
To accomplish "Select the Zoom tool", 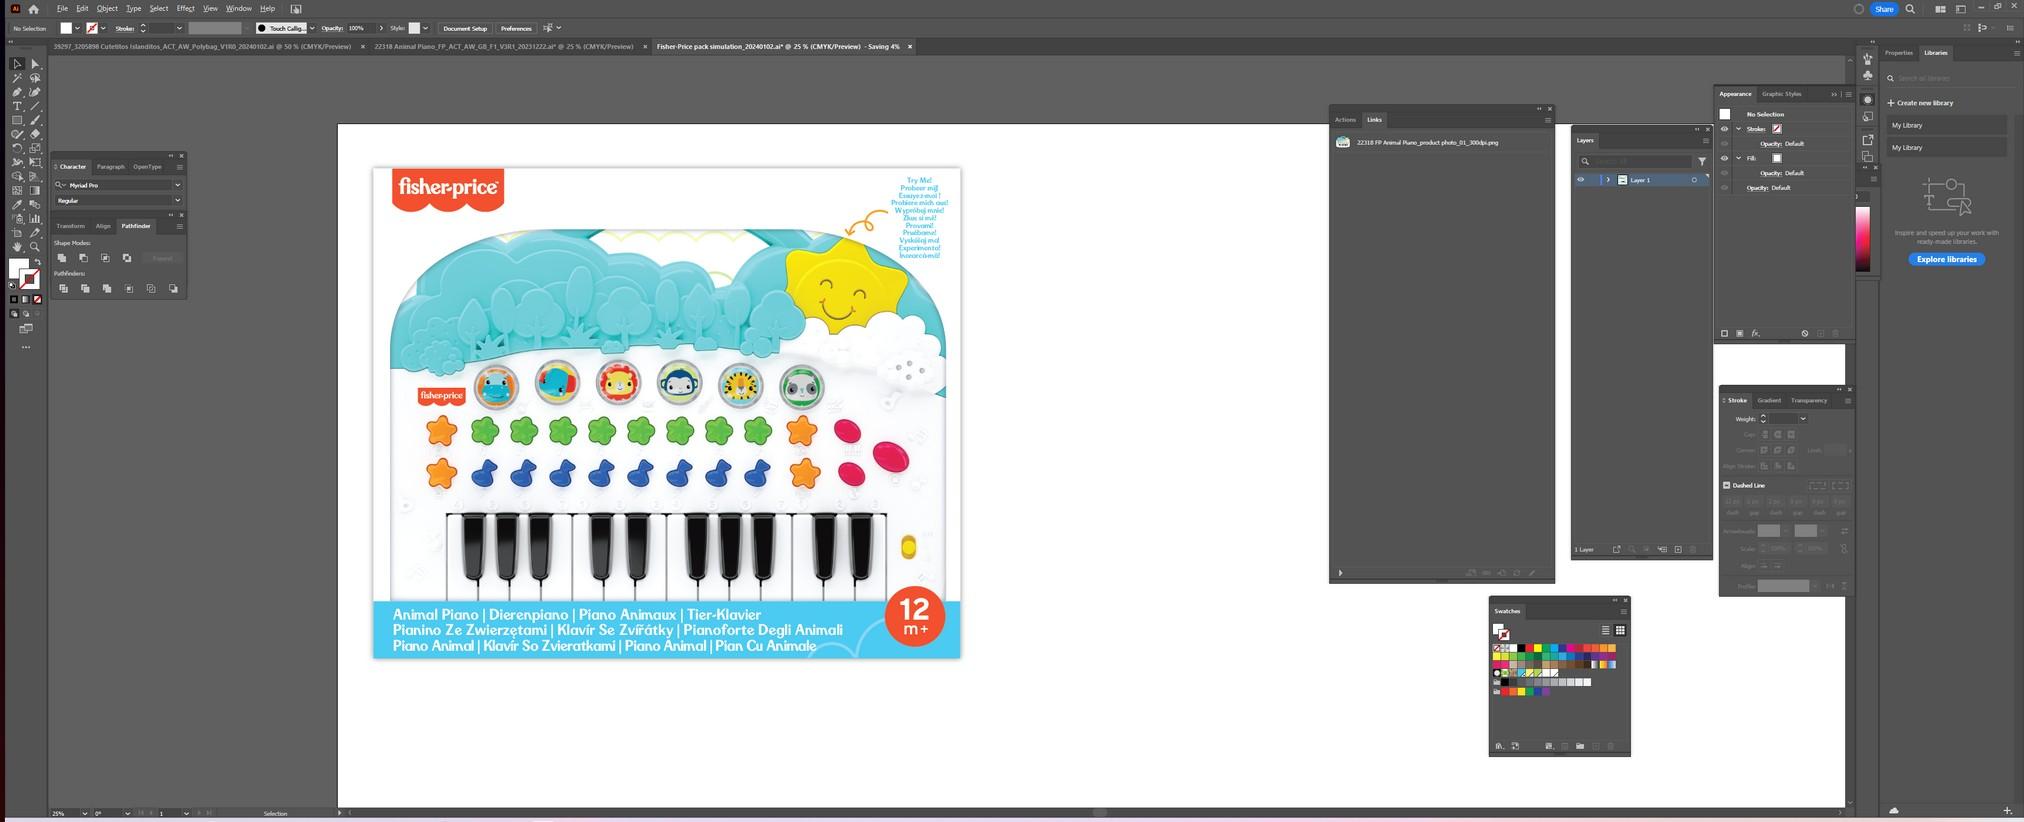I will (35, 246).
